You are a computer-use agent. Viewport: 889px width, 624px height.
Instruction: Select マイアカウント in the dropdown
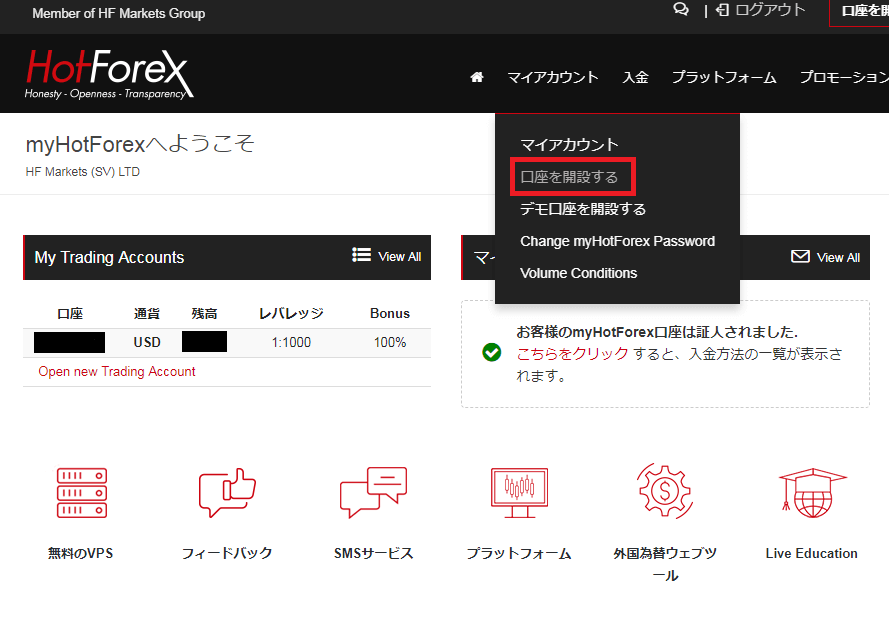coord(569,145)
